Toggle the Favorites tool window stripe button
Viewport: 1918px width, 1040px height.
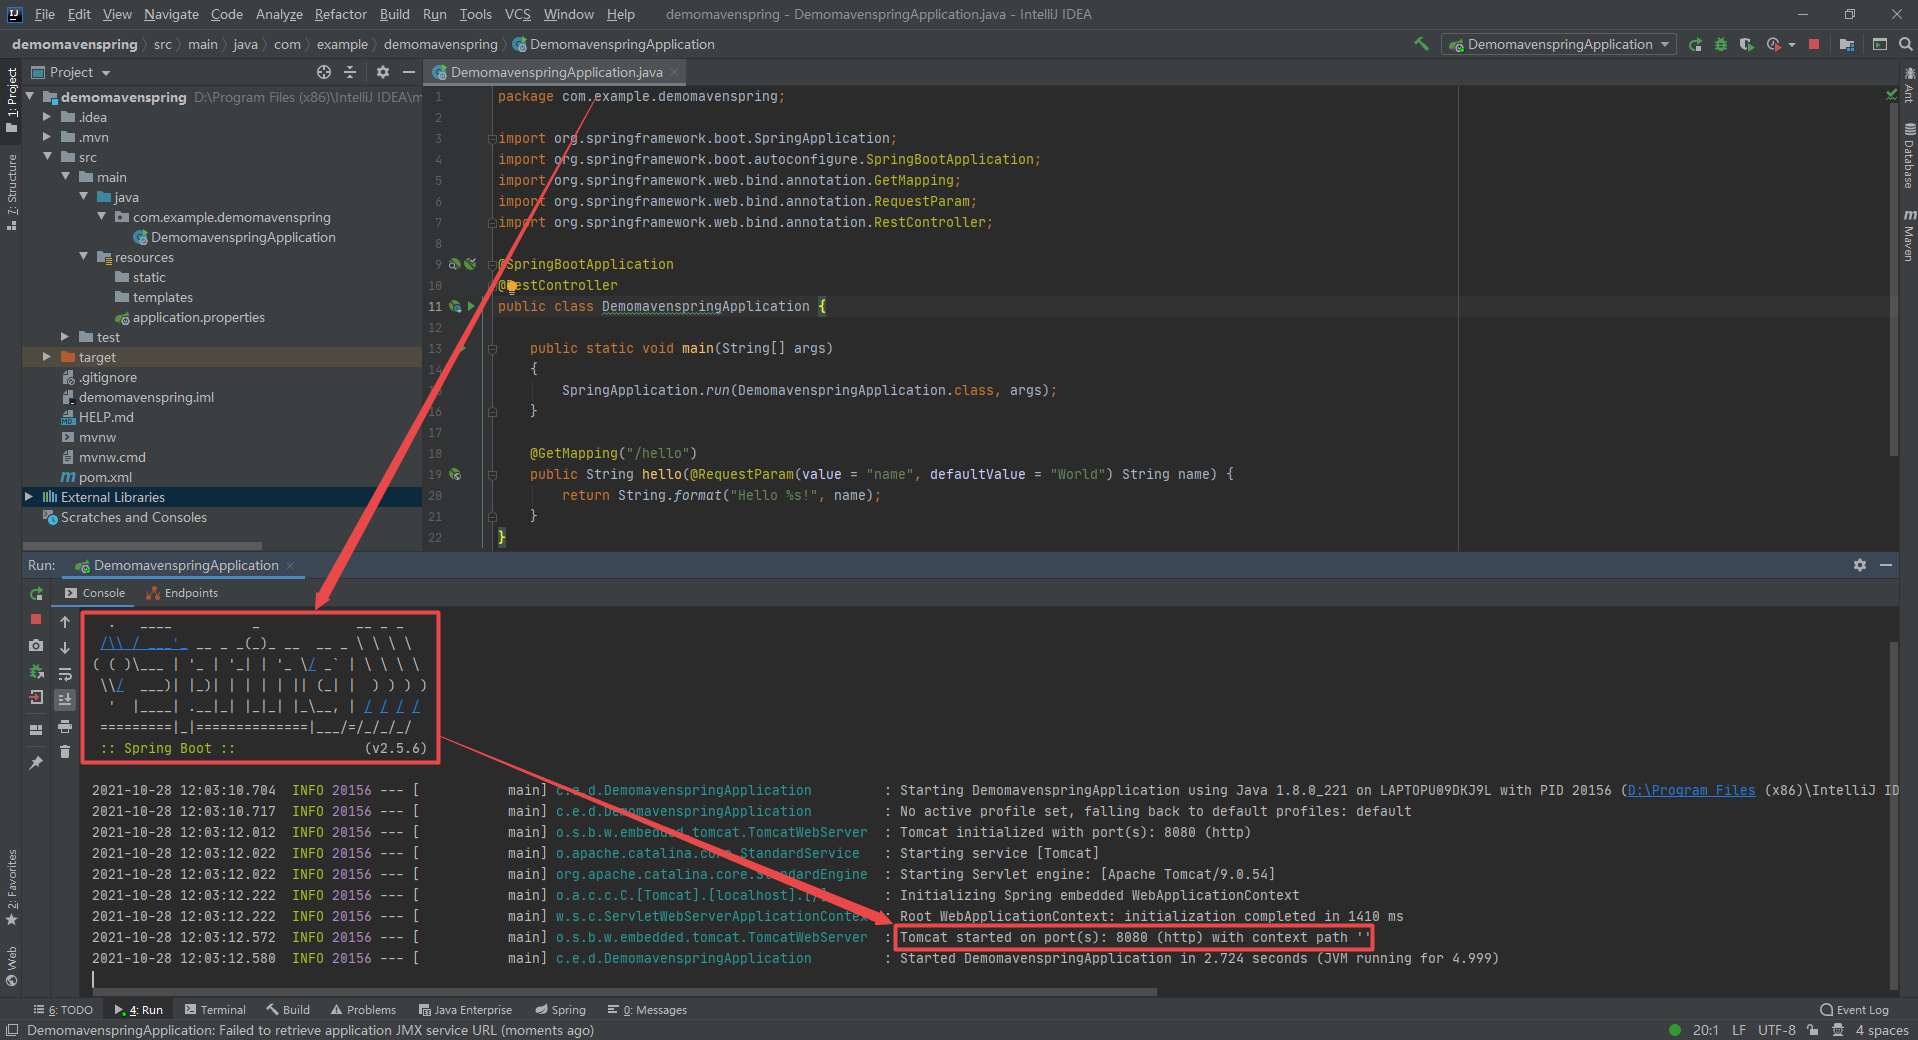point(11,888)
